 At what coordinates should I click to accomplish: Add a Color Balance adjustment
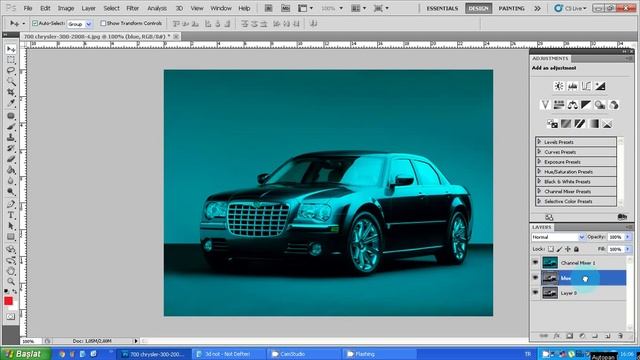coord(573,105)
